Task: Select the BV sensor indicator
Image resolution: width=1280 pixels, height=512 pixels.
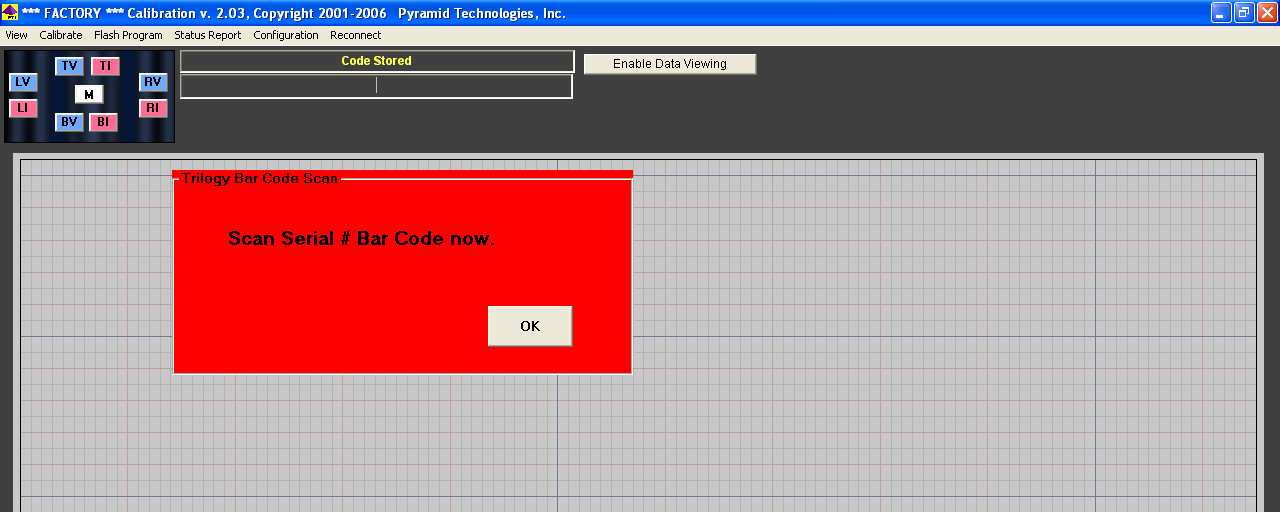Action: pyautogui.click(x=69, y=122)
